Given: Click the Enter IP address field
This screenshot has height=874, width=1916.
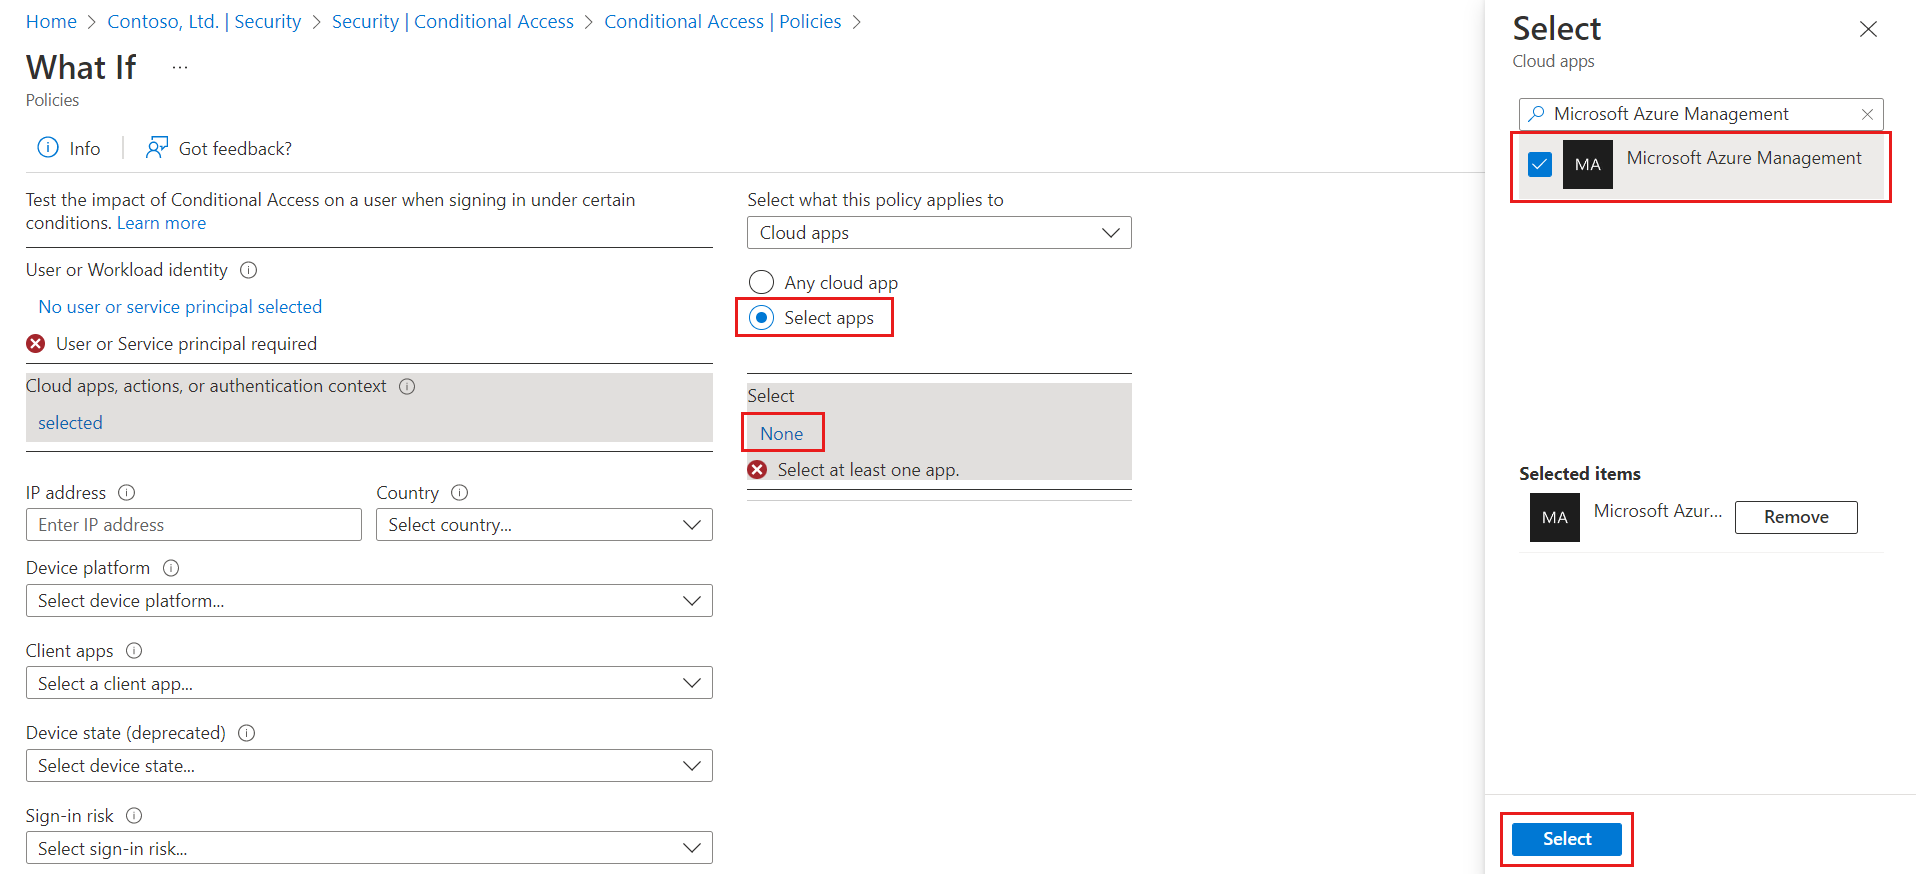Looking at the screenshot, I should click(194, 525).
